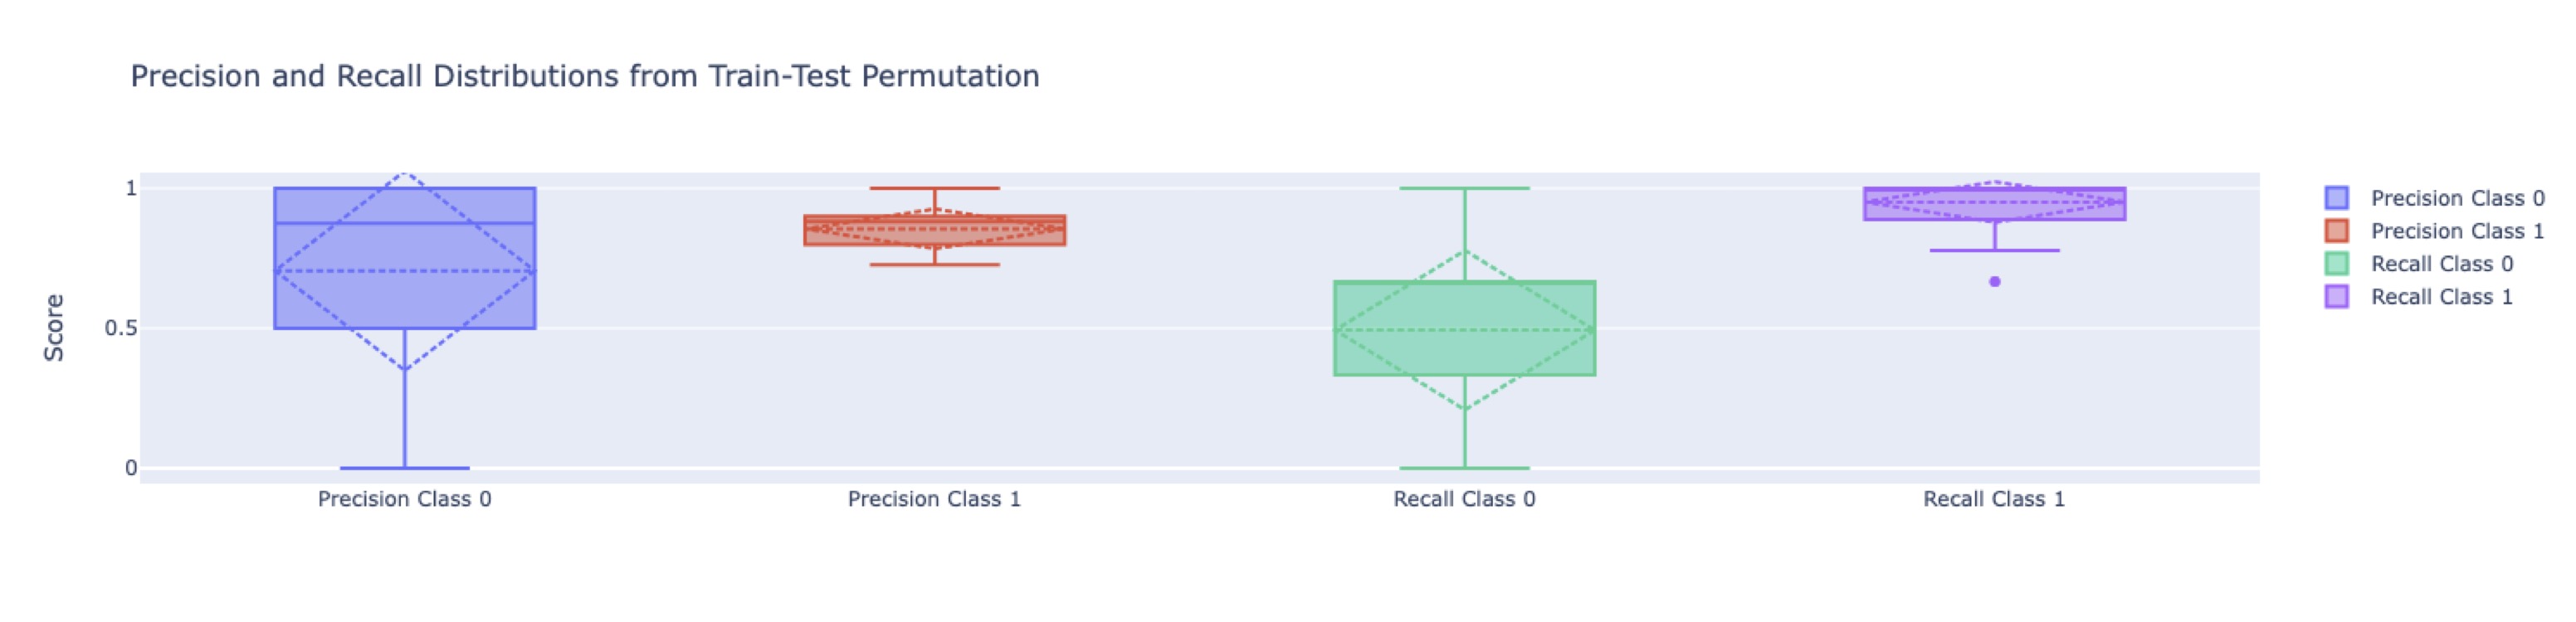This screenshot has height=622, width=2576.
Task: Click the purple Recall Class 1 box
Action: tap(1995, 204)
